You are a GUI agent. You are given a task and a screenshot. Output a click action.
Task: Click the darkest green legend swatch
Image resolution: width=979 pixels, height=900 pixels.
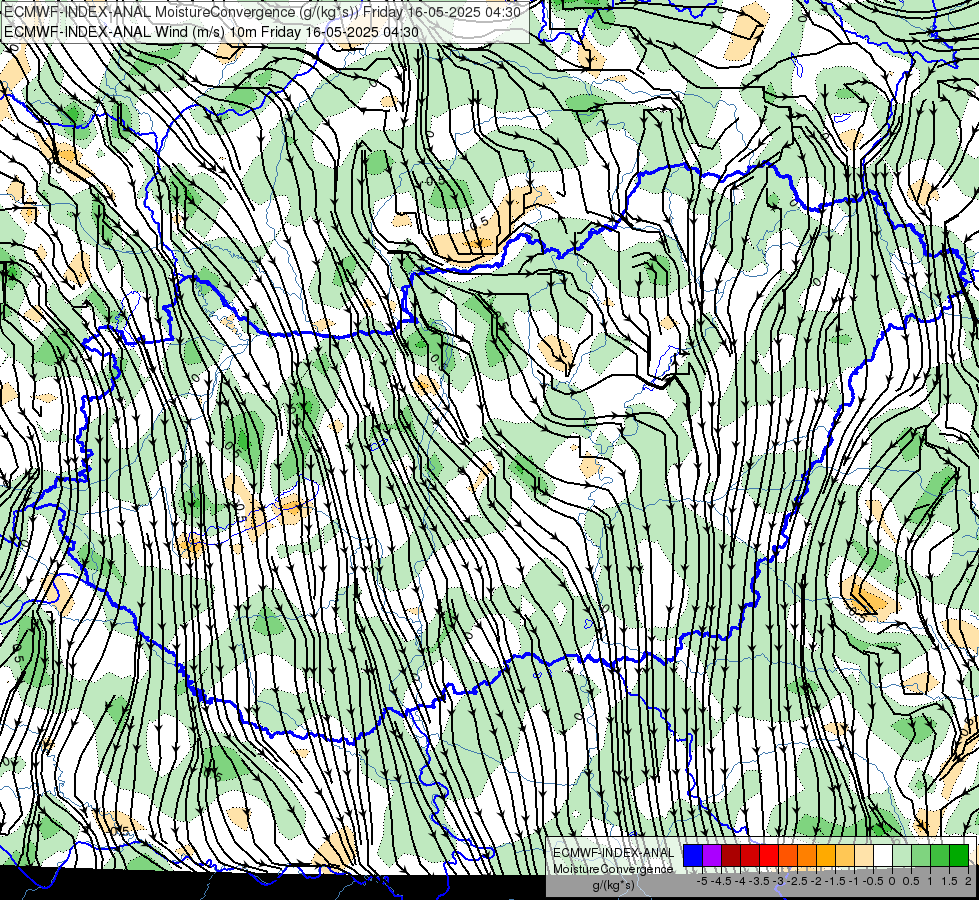959,856
